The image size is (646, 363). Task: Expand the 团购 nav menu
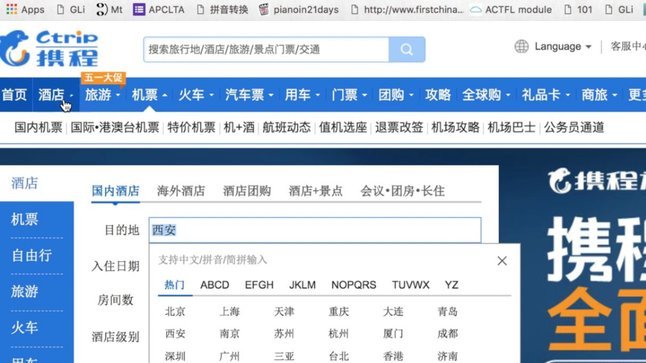click(x=396, y=95)
